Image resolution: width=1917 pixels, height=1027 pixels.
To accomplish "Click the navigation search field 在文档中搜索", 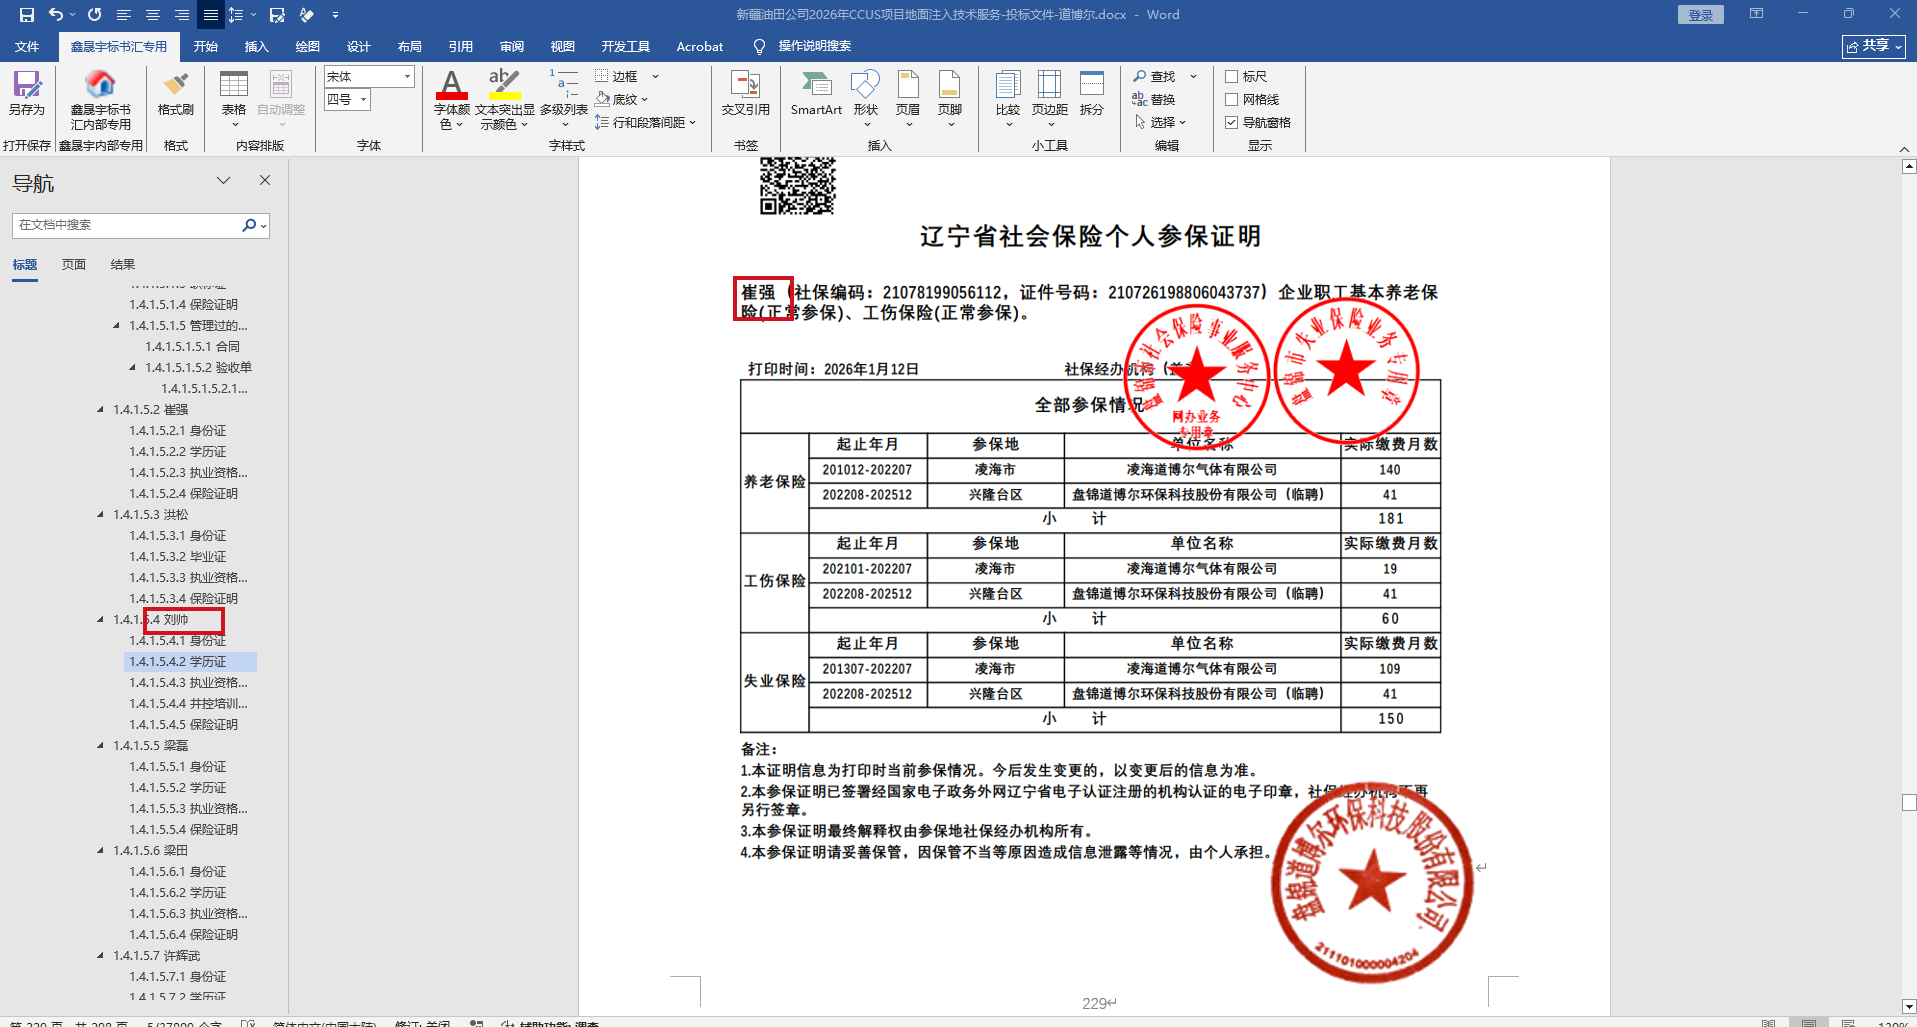I will [x=127, y=225].
